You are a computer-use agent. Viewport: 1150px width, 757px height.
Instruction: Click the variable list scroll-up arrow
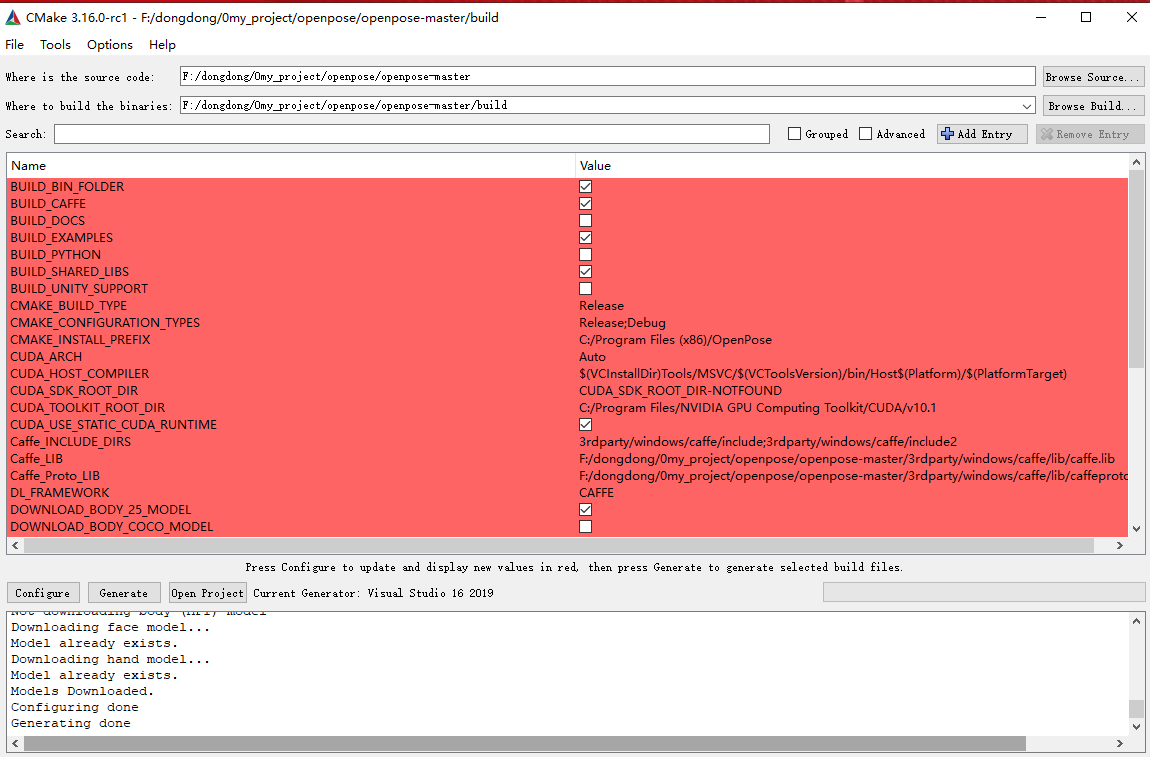click(1136, 161)
